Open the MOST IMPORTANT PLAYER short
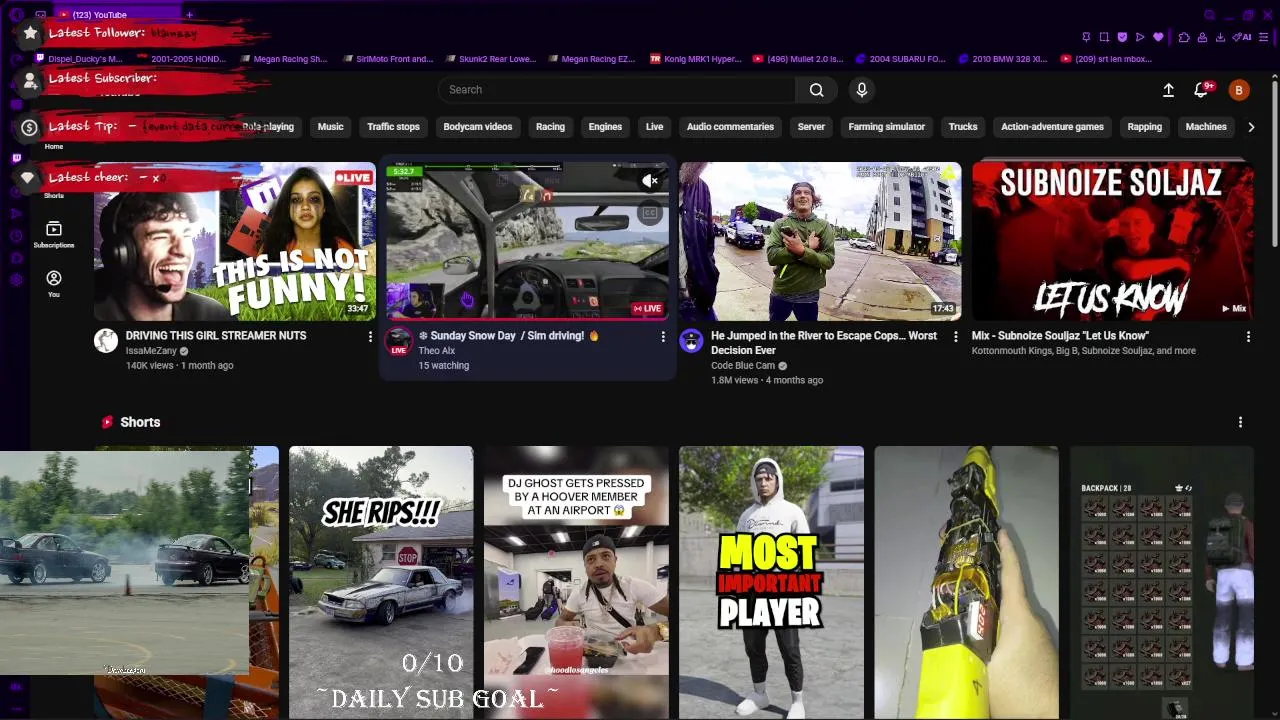Screen dimensions: 1280x720 pos(771,582)
